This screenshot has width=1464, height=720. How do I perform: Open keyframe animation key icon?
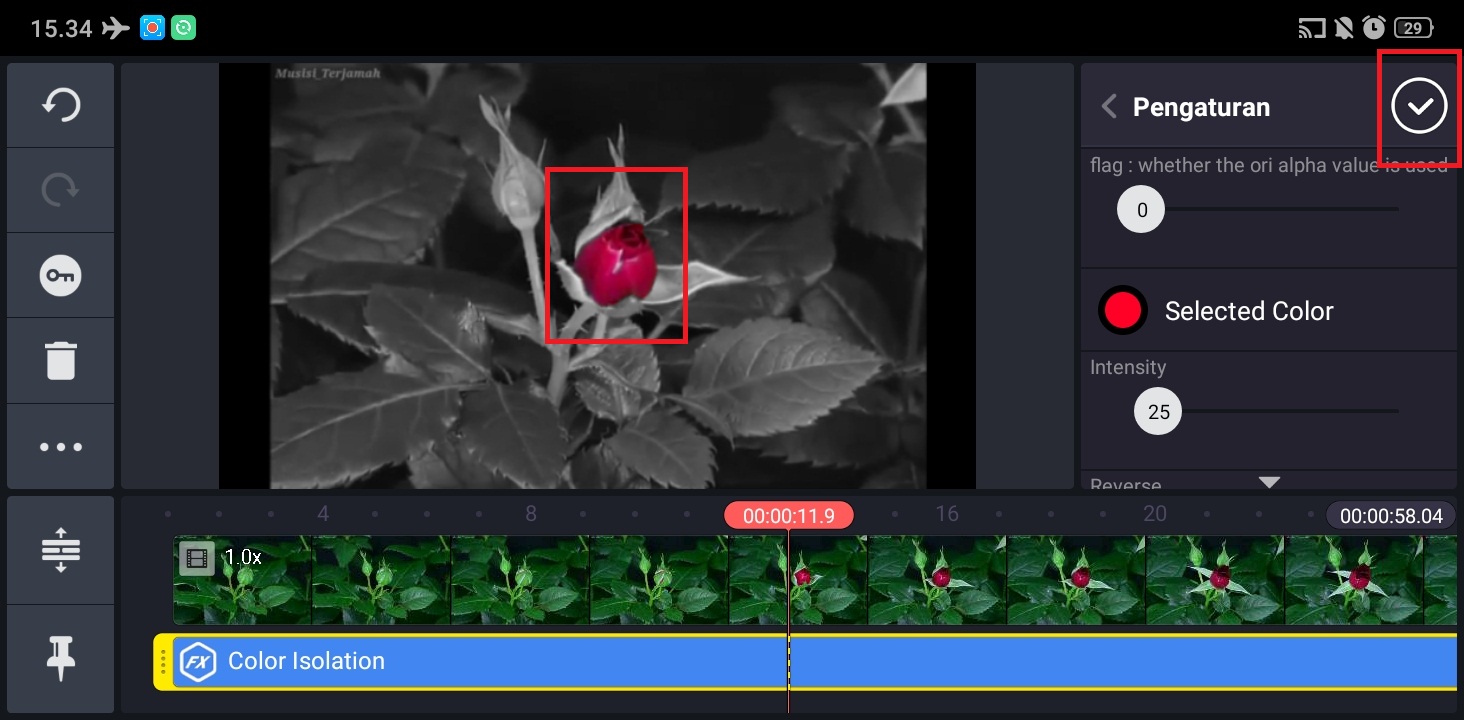tap(61, 276)
